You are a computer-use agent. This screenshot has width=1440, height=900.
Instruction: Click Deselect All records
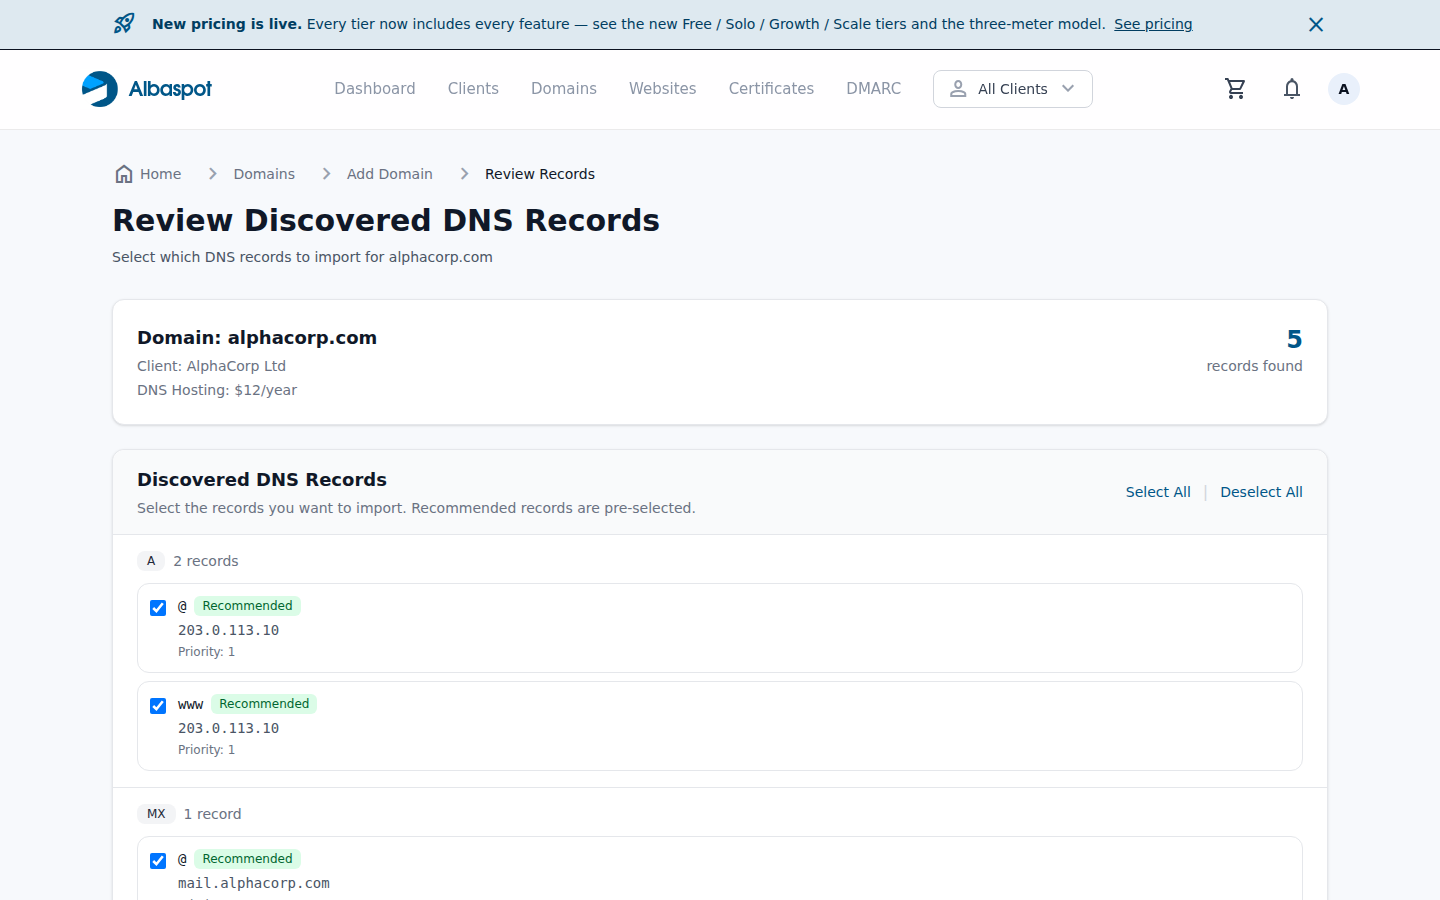[1261, 492]
